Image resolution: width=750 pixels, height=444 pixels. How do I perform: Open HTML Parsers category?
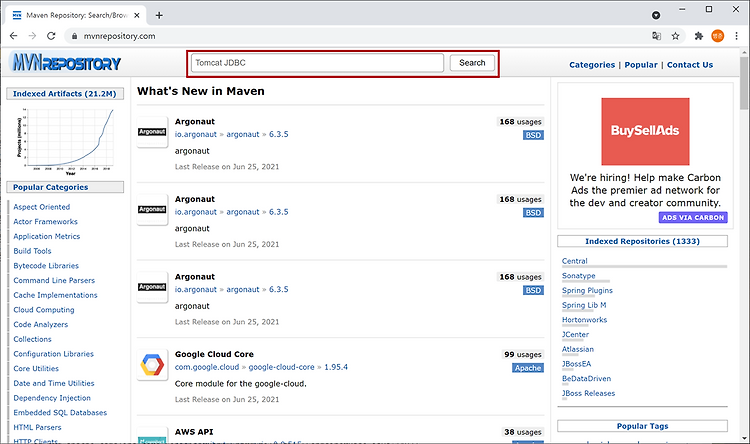click(37, 427)
